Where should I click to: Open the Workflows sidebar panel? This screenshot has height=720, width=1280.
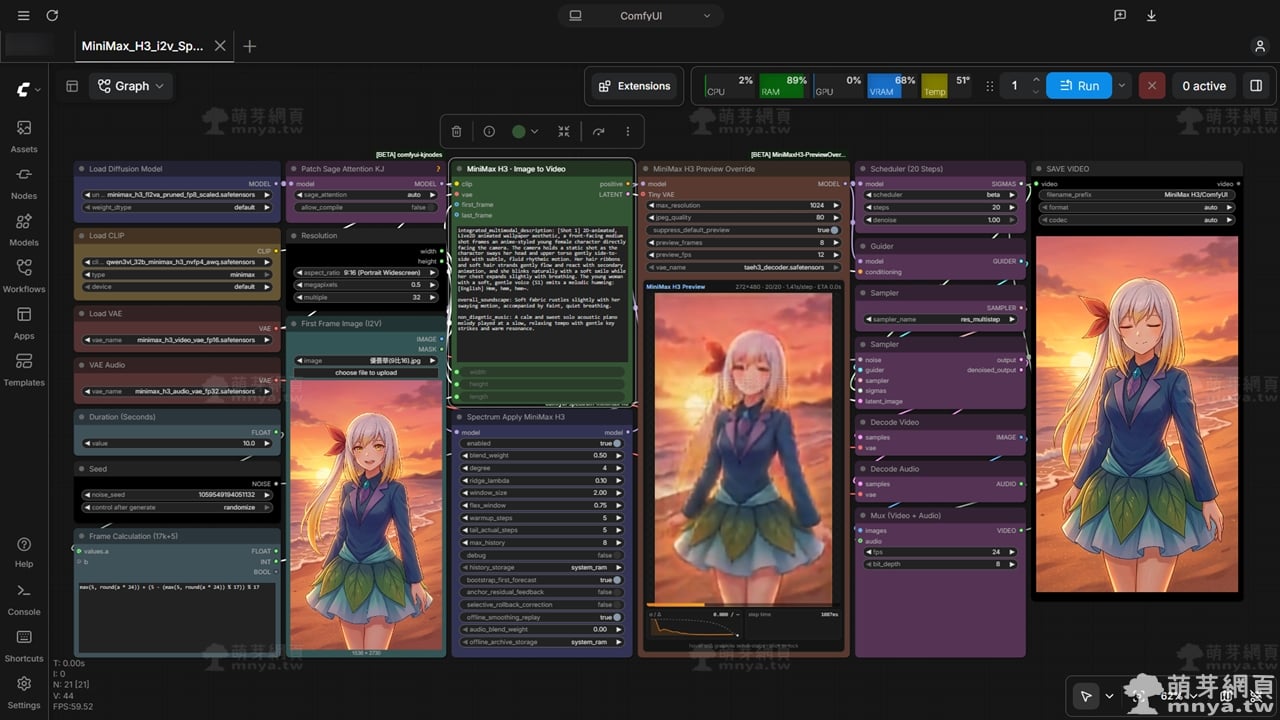[24, 275]
